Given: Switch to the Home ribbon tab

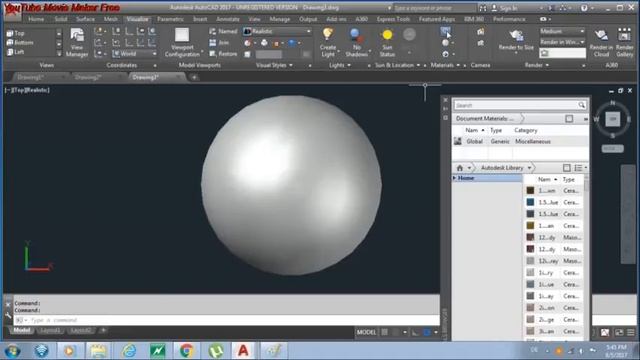Looking at the screenshot, I should point(36,19).
